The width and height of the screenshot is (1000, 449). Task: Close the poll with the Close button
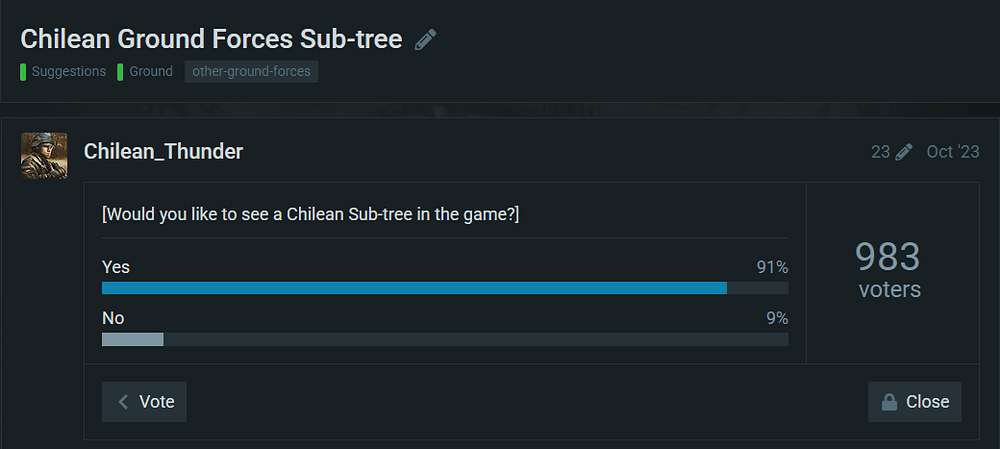tap(914, 402)
